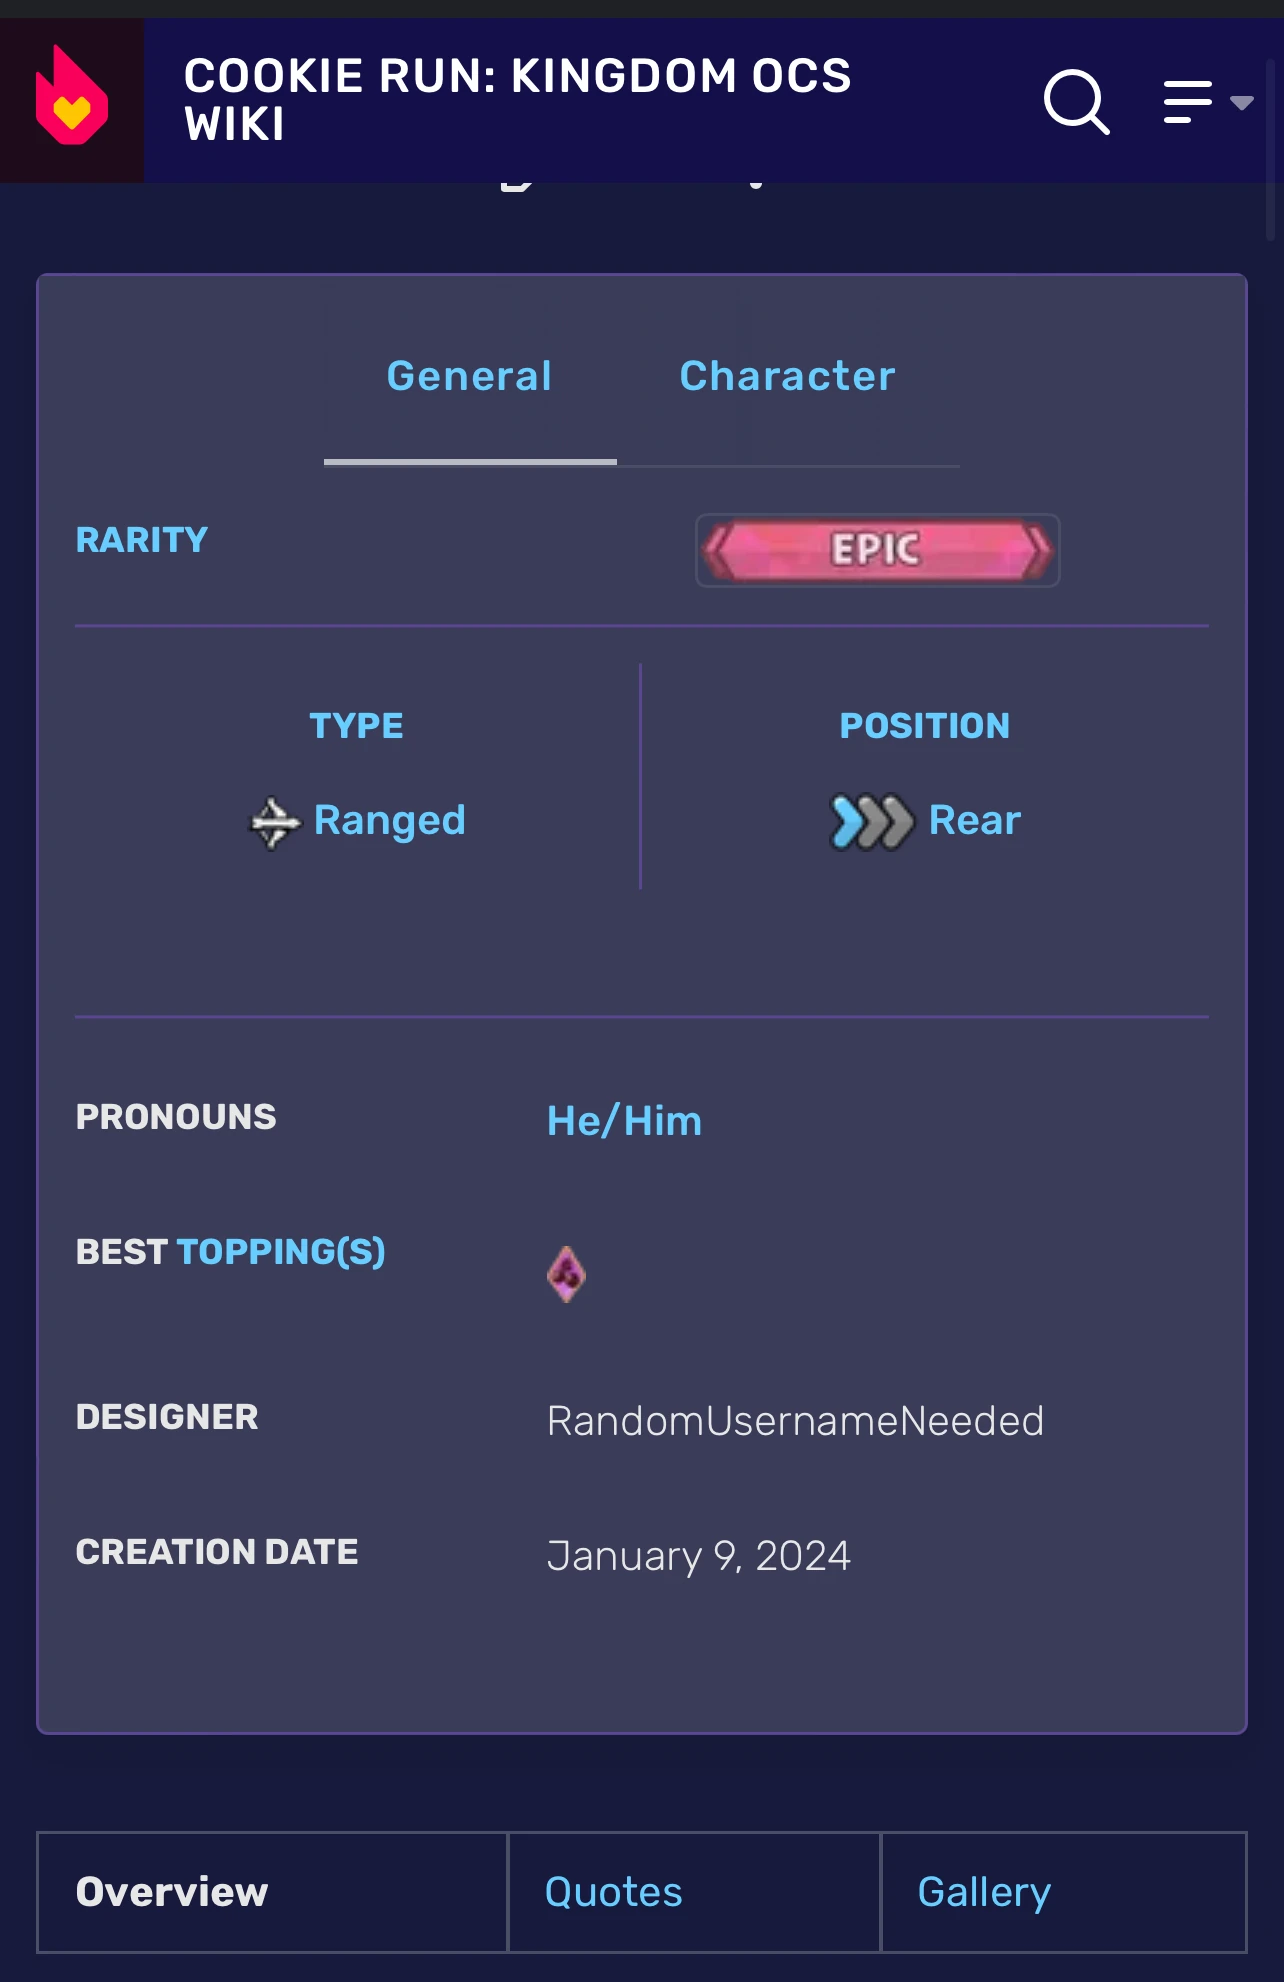Switch to the Character infobox tab
Image resolution: width=1284 pixels, height=1982 pixels.
pos(785,376)
